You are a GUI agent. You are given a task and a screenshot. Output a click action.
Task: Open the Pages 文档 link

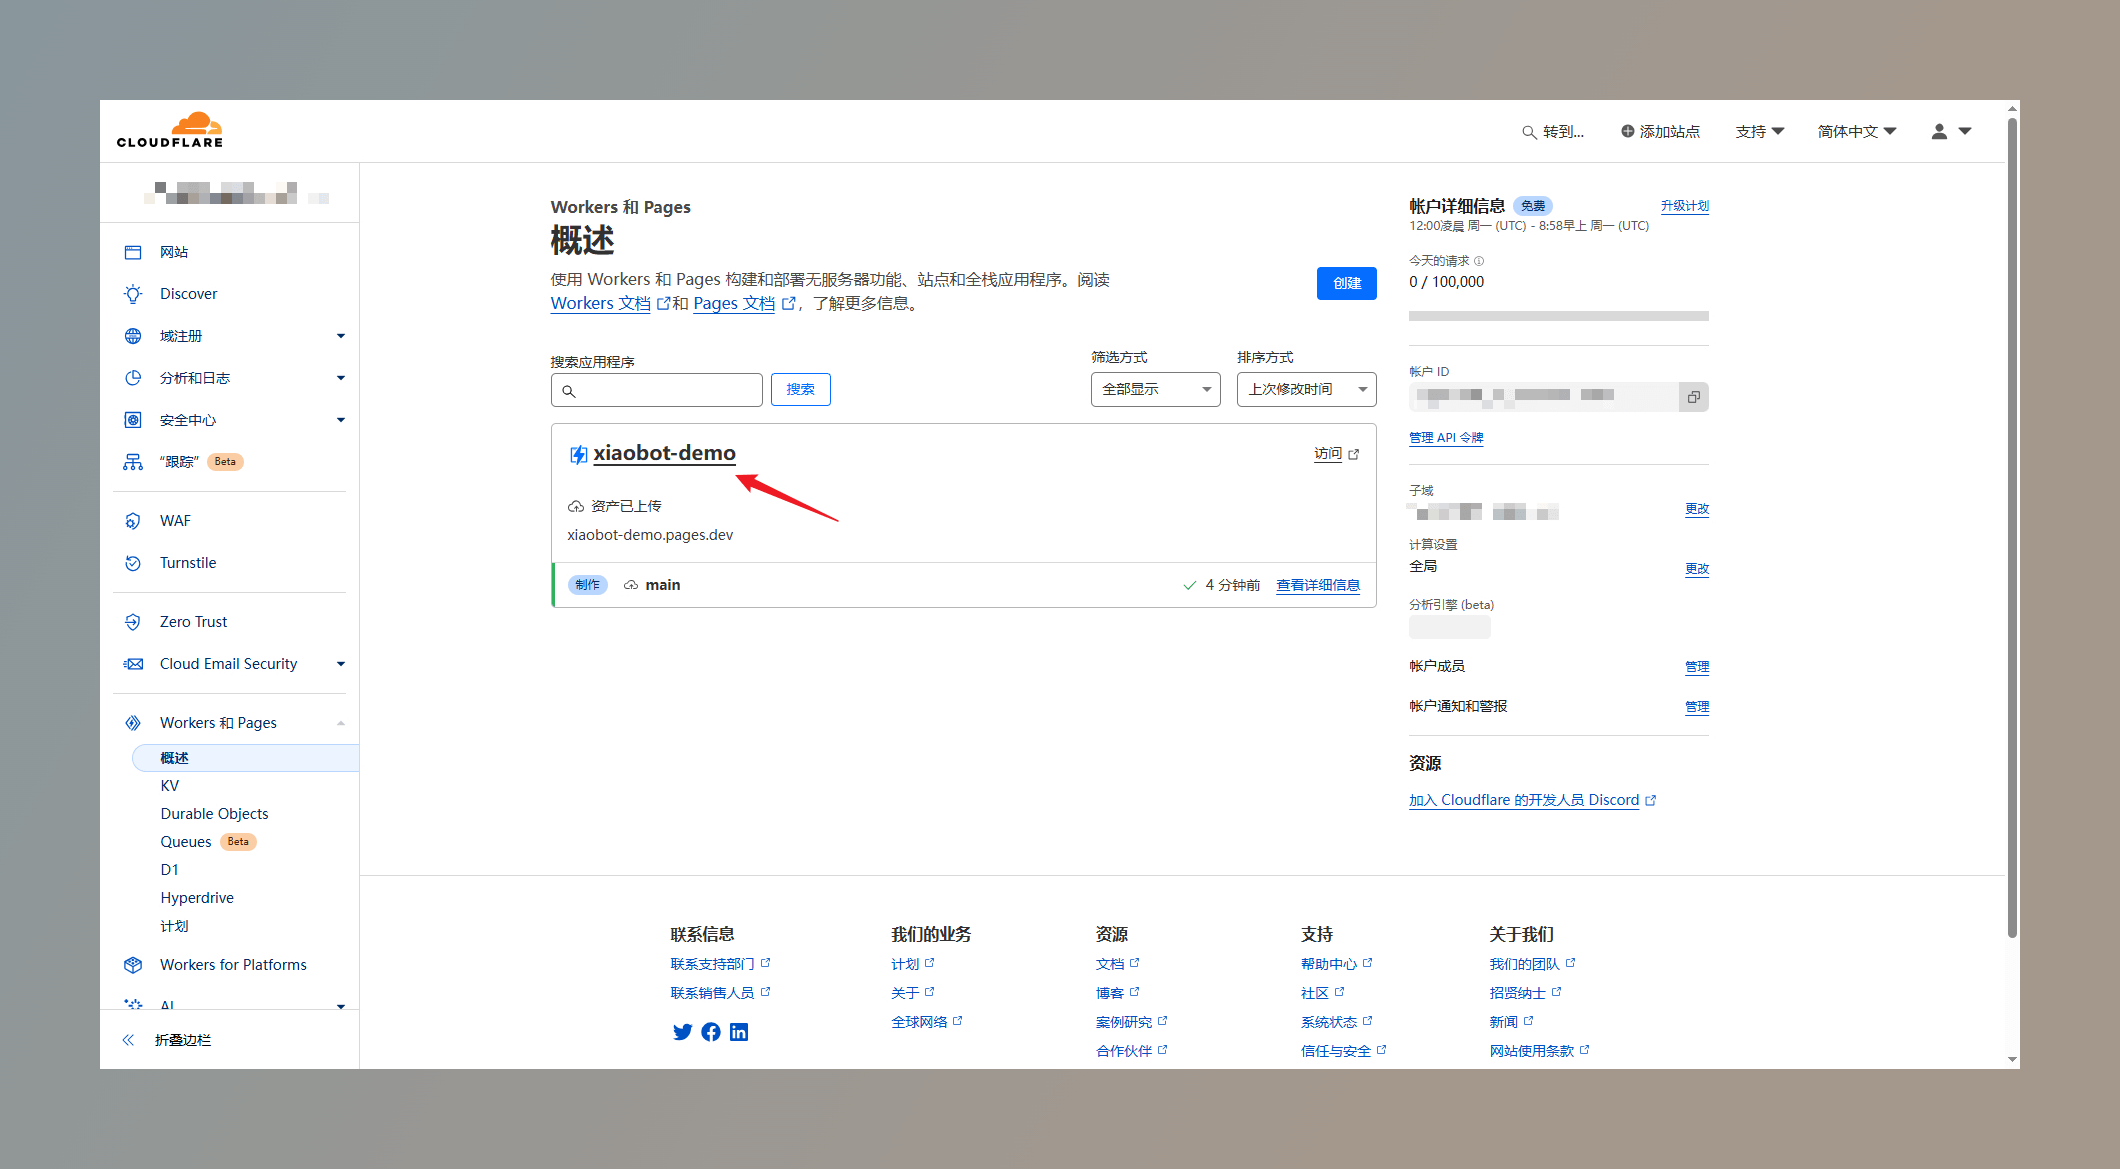734,303
